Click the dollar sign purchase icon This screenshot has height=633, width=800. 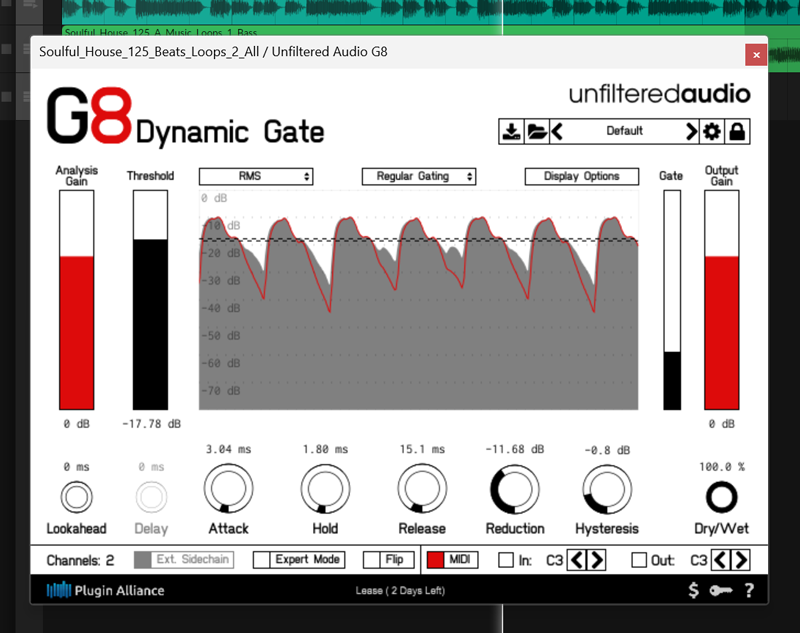click(693, 590)
